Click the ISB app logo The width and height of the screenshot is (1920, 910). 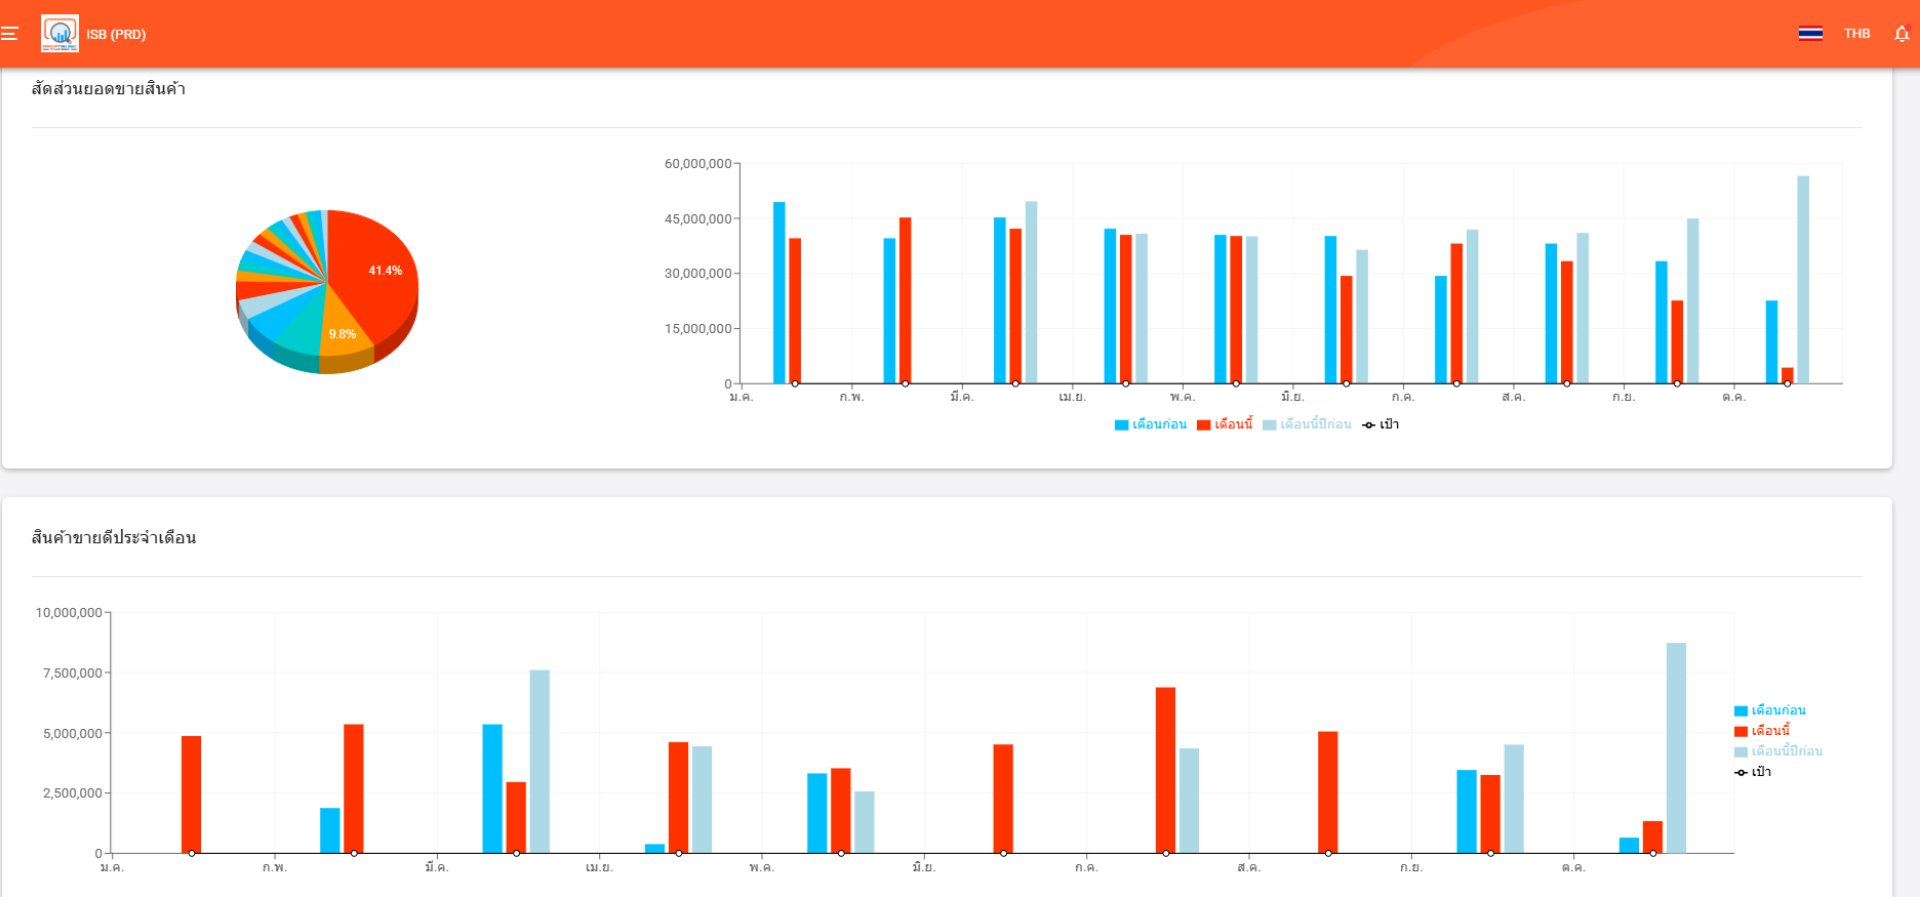click(60, 34)
